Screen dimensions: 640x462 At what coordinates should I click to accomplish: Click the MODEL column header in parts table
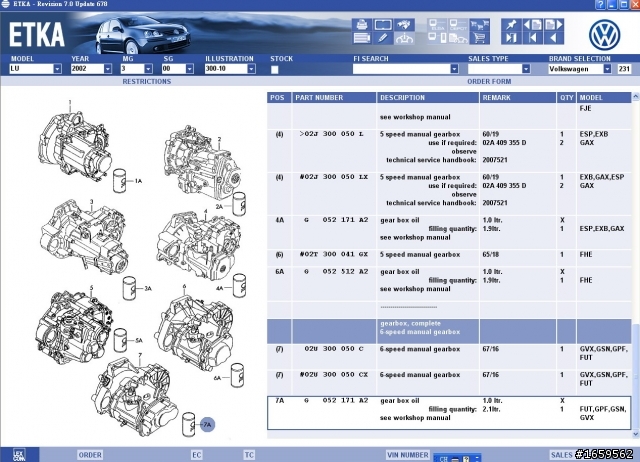click(604, 98)
